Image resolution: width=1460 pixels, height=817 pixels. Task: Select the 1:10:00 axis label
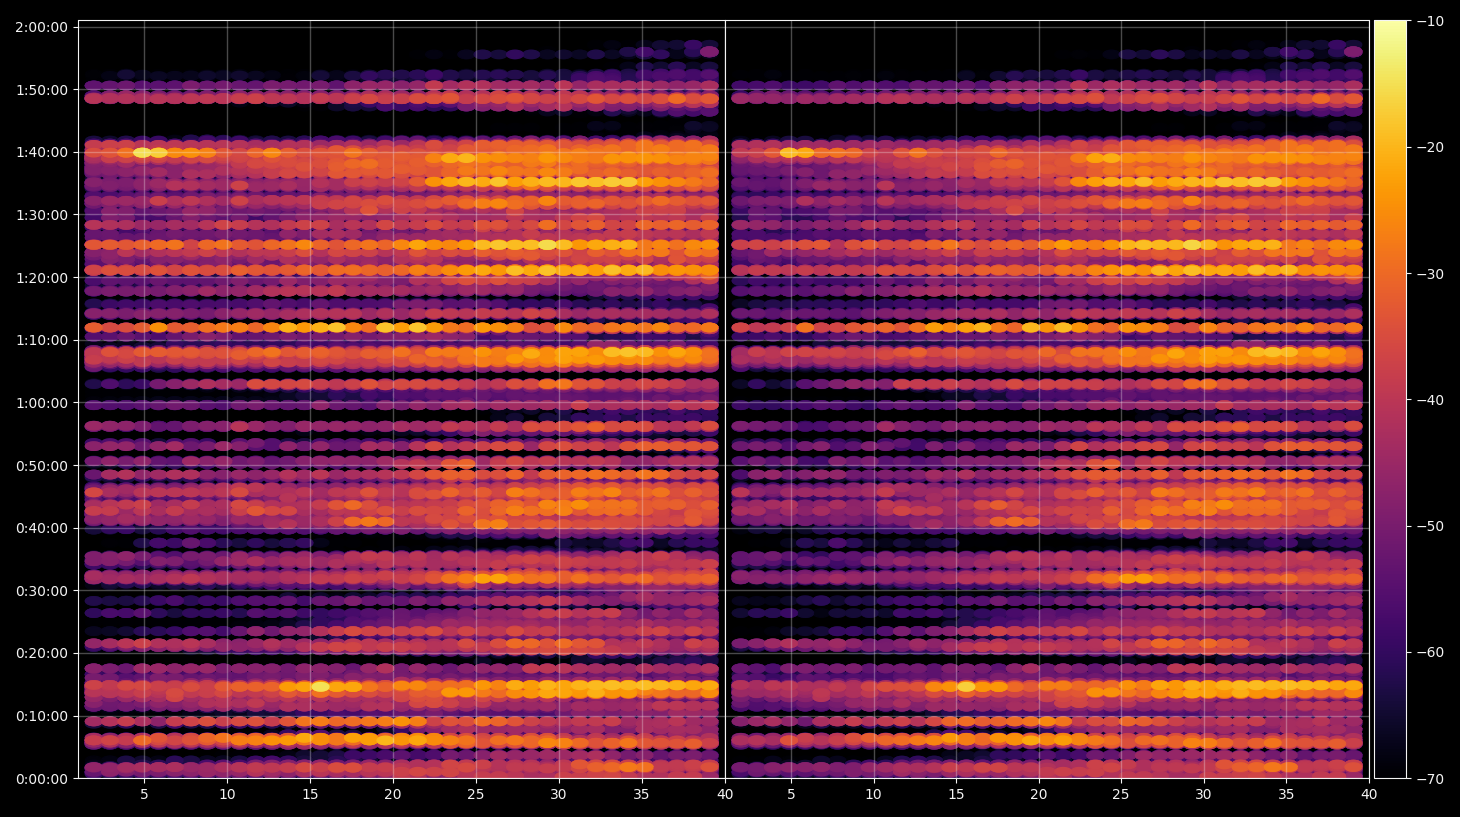click(41, 340)
